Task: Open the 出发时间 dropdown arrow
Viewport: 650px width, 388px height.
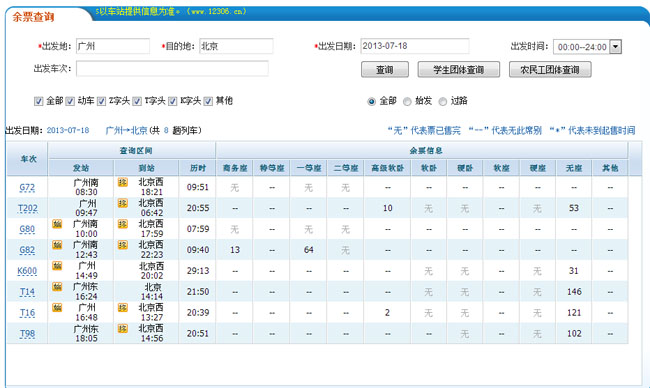Action: [616, 47]
